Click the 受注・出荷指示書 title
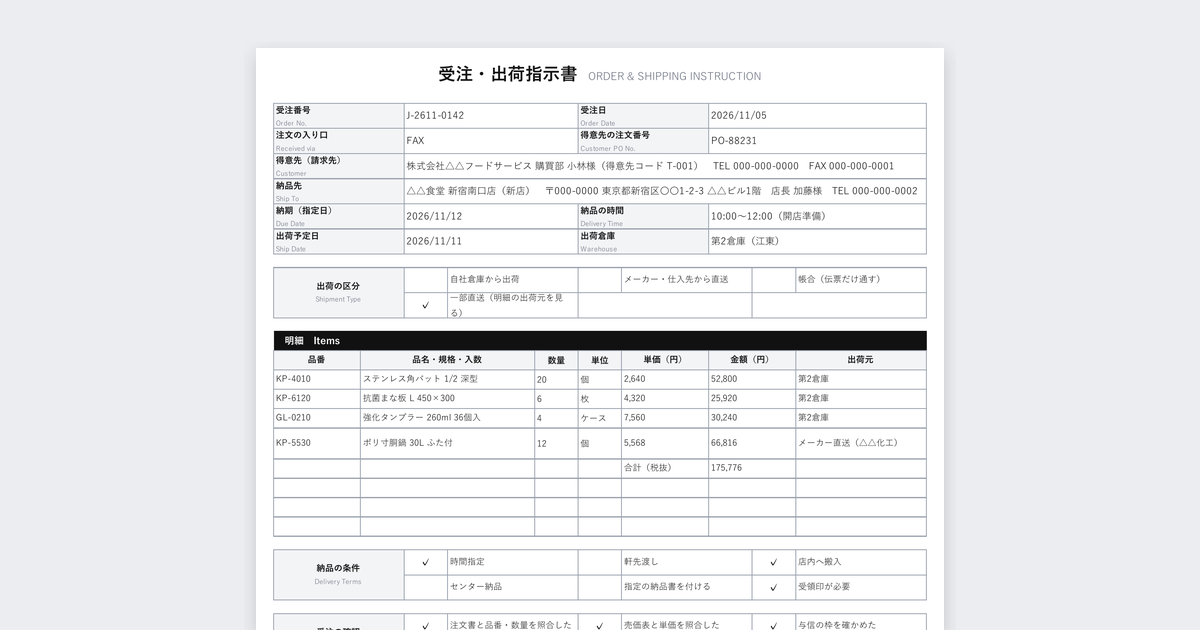This screenshot has height=630, width=1200. tap(507, 74)
